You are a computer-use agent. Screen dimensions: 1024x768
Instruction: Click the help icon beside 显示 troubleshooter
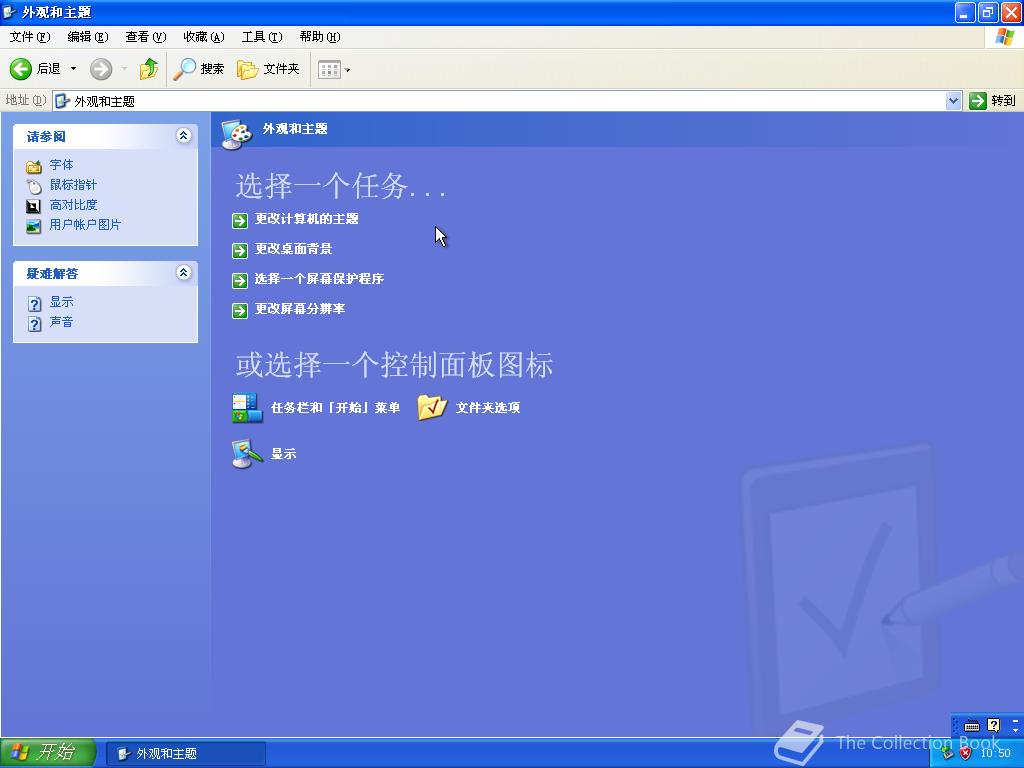tap(35, 303)
